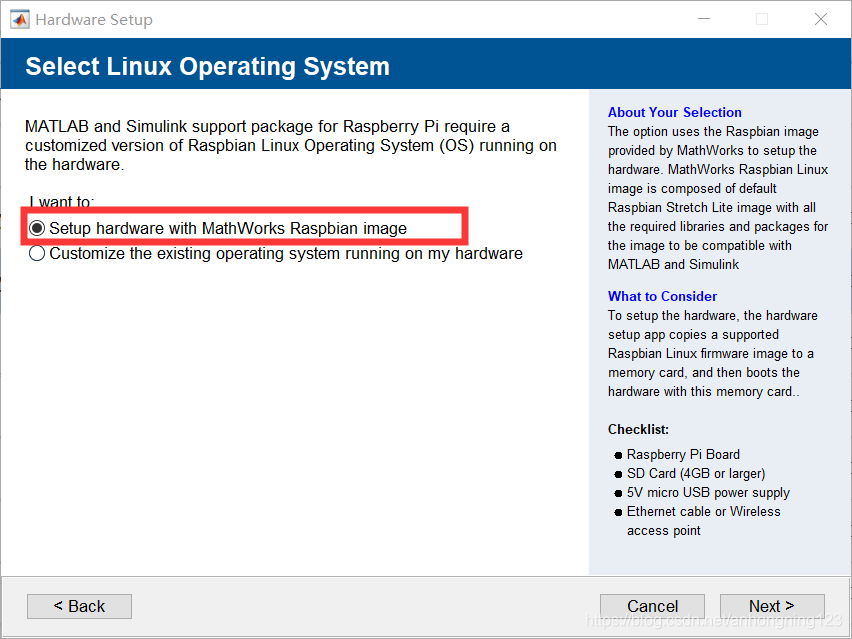
Task: Click the 5V micro USB power supply bullet
Action: coord(708,492)
